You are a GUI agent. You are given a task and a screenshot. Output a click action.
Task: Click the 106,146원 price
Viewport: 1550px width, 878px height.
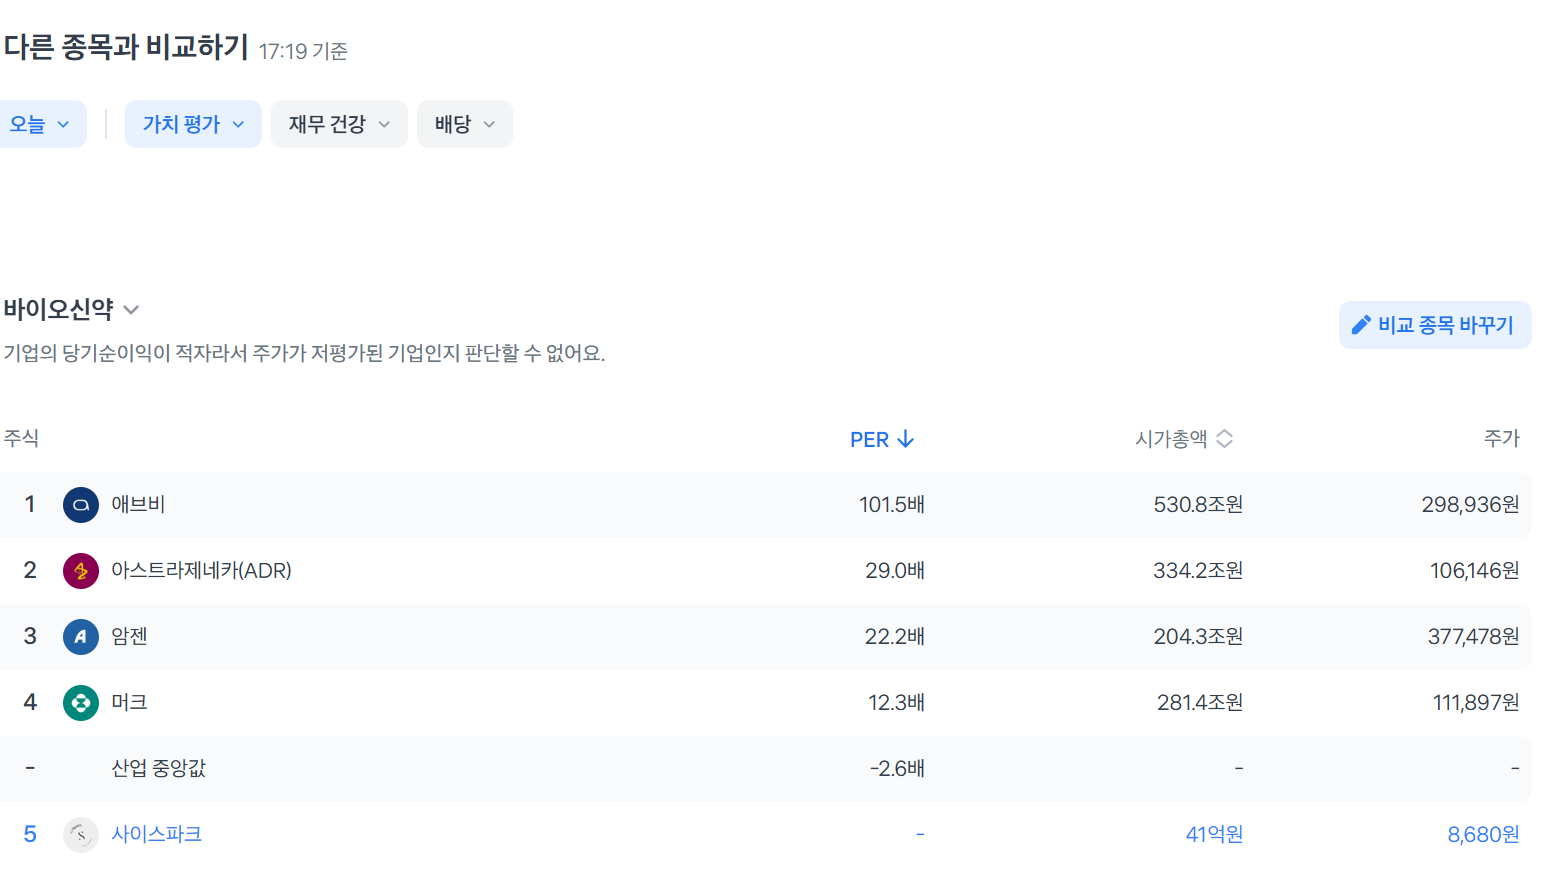[1474, 570]
